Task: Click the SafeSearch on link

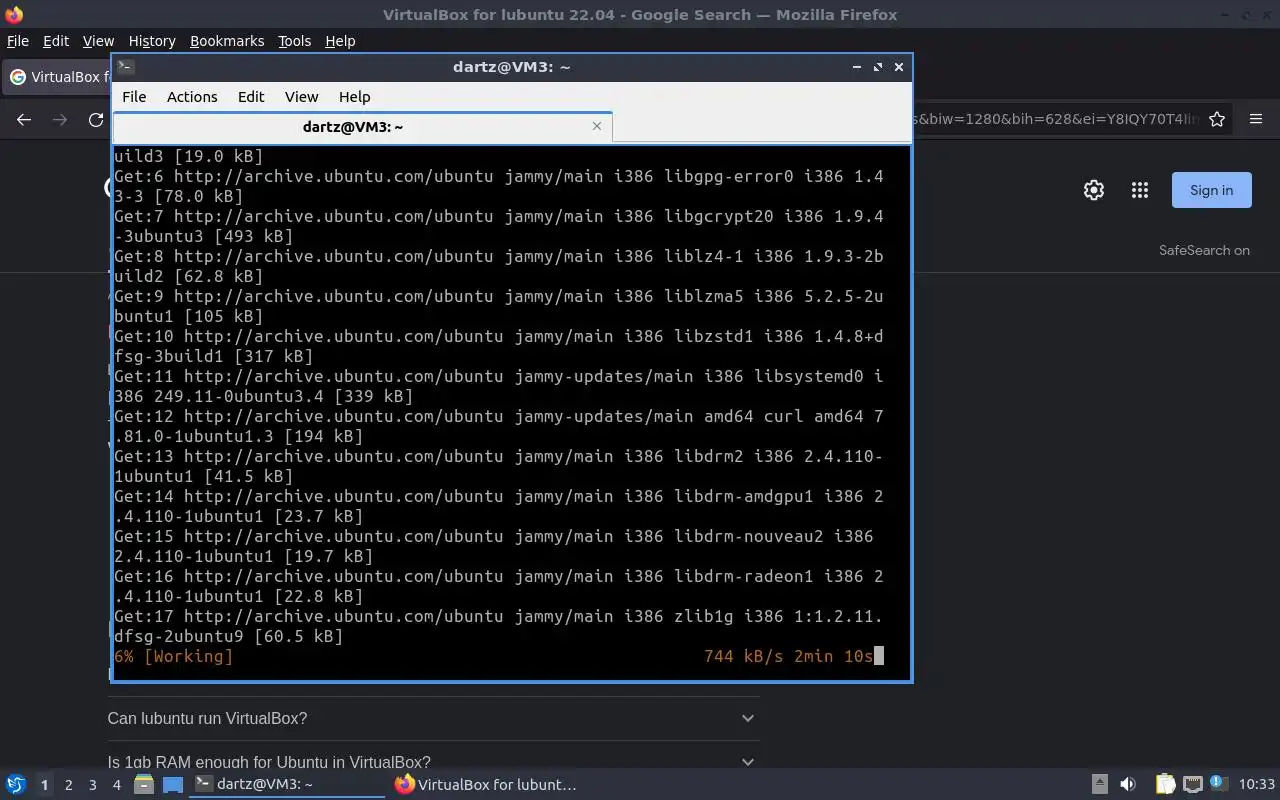Action: click(1204, 250)
